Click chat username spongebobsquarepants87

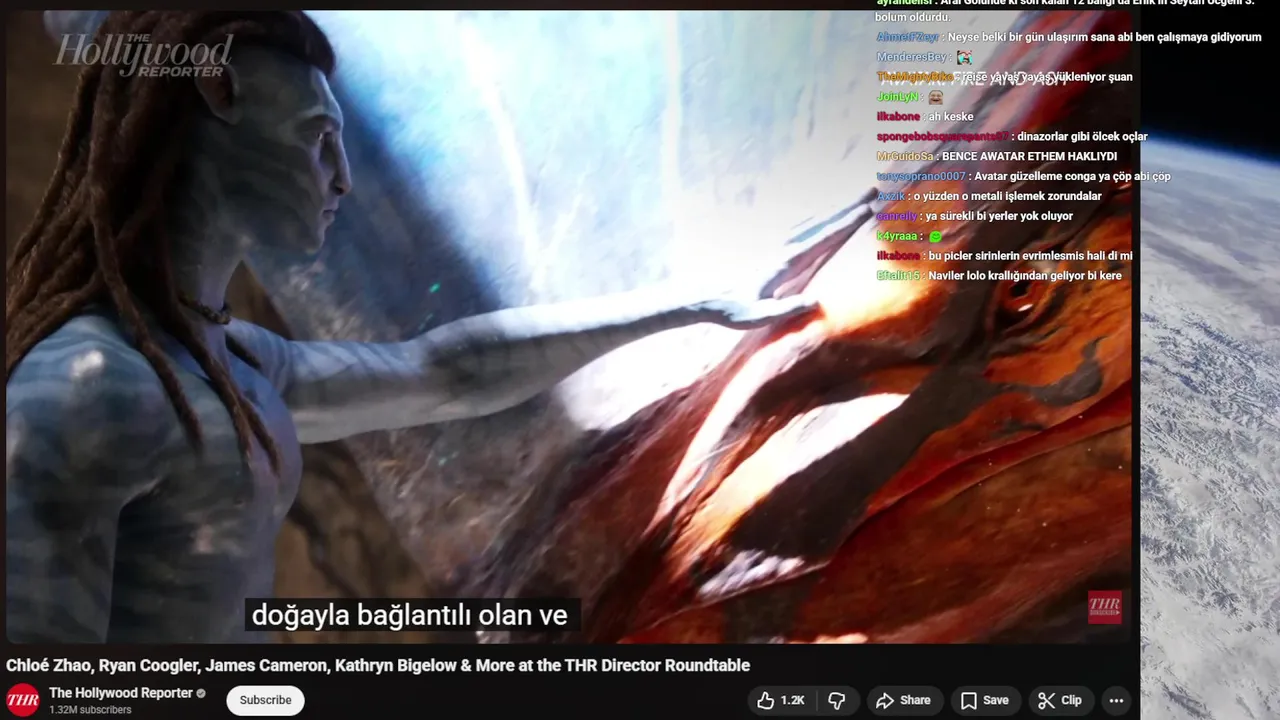943,137
